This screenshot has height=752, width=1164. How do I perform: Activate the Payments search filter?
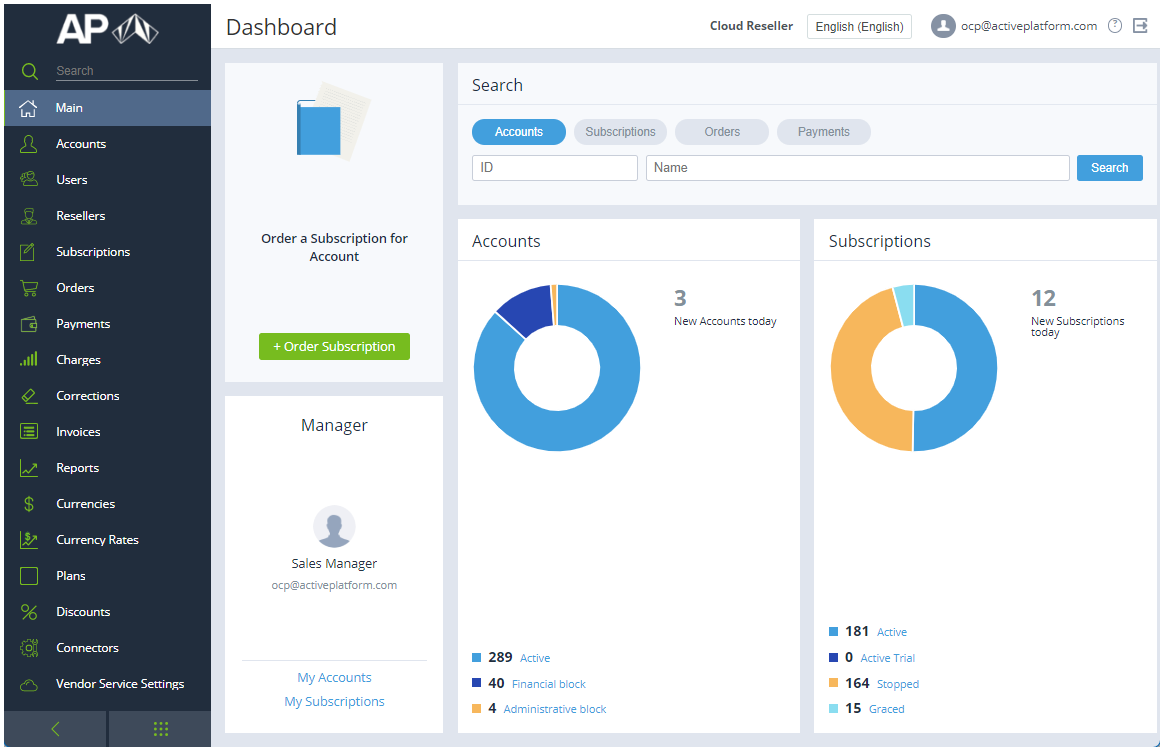coord(823,131)
